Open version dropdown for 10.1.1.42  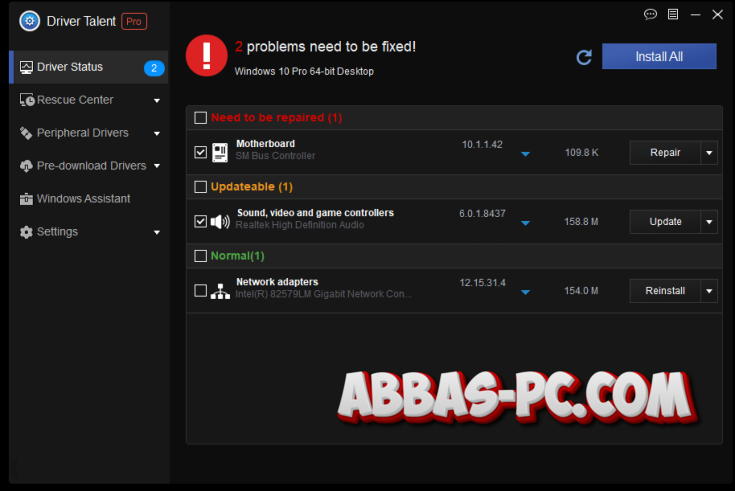525,154
